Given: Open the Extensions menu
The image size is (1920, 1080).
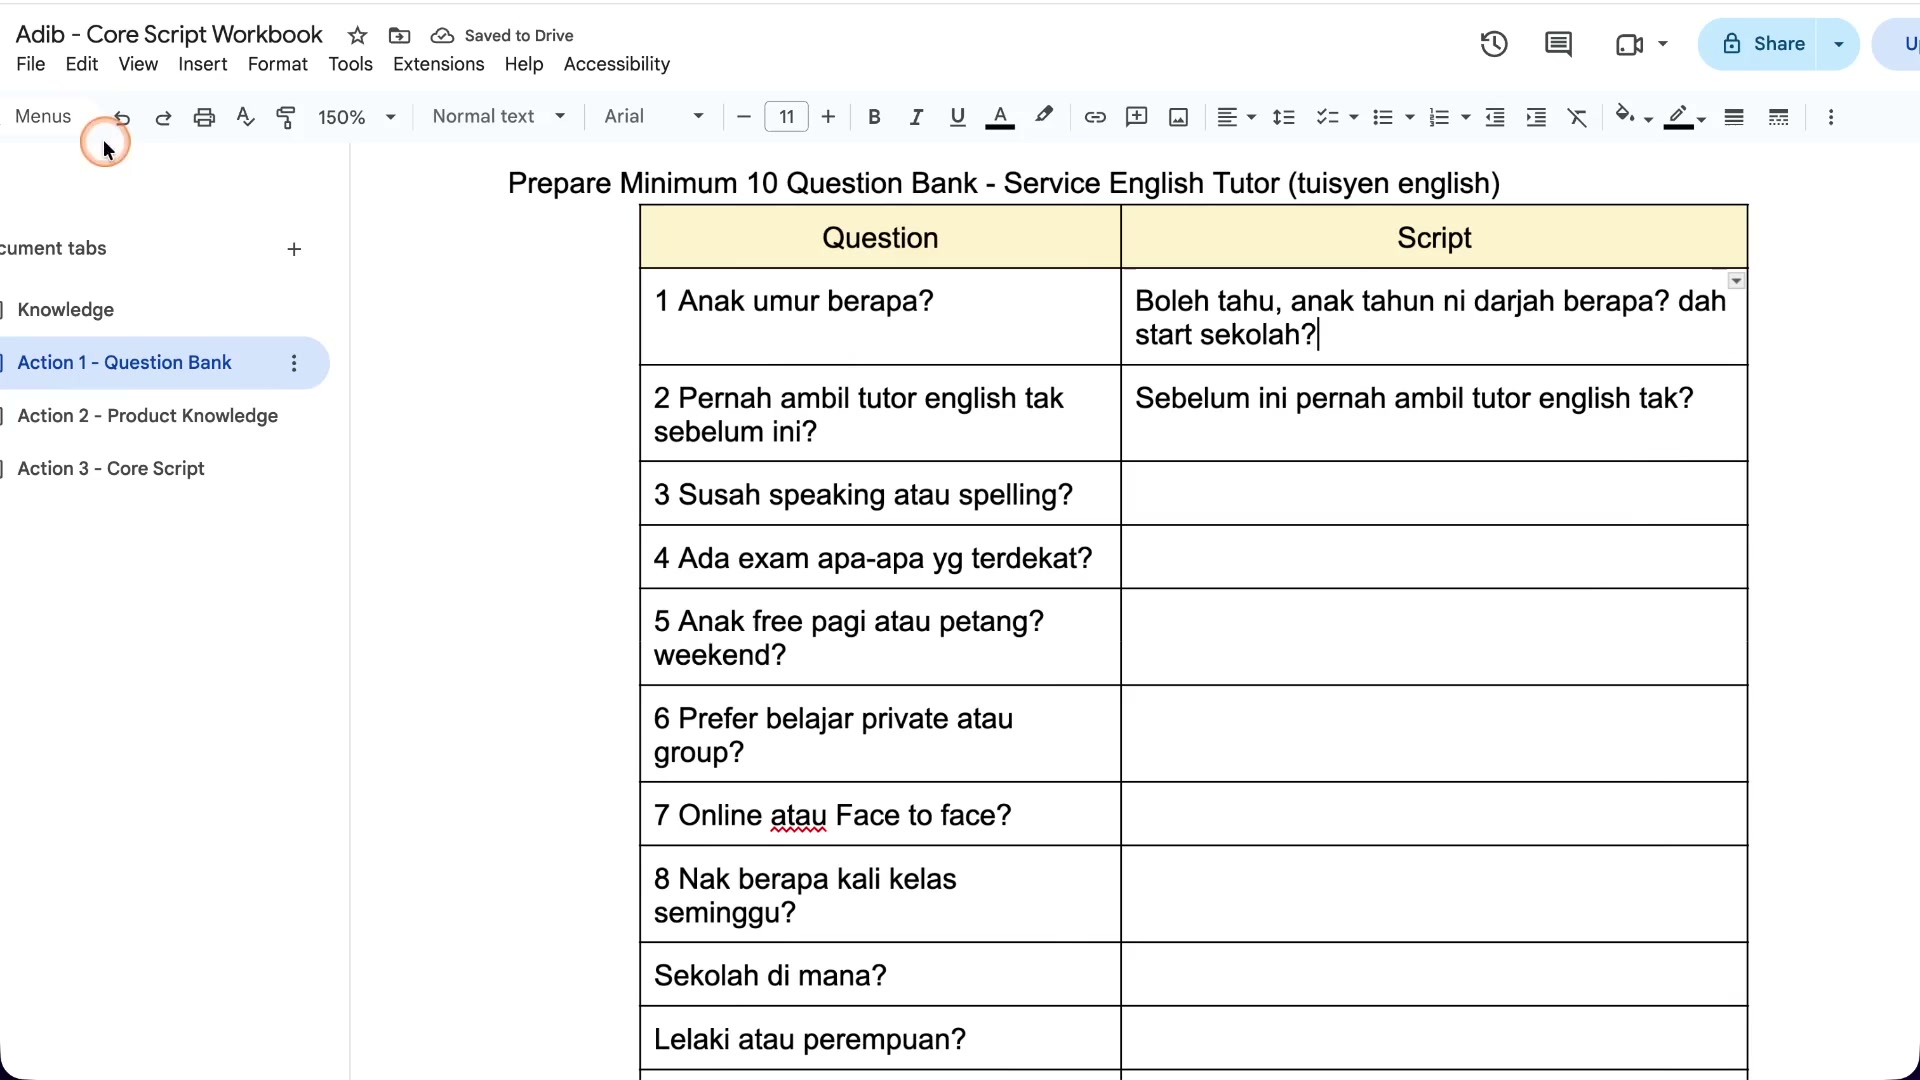Looking at the screenshot, I should [x=438, y=64].
